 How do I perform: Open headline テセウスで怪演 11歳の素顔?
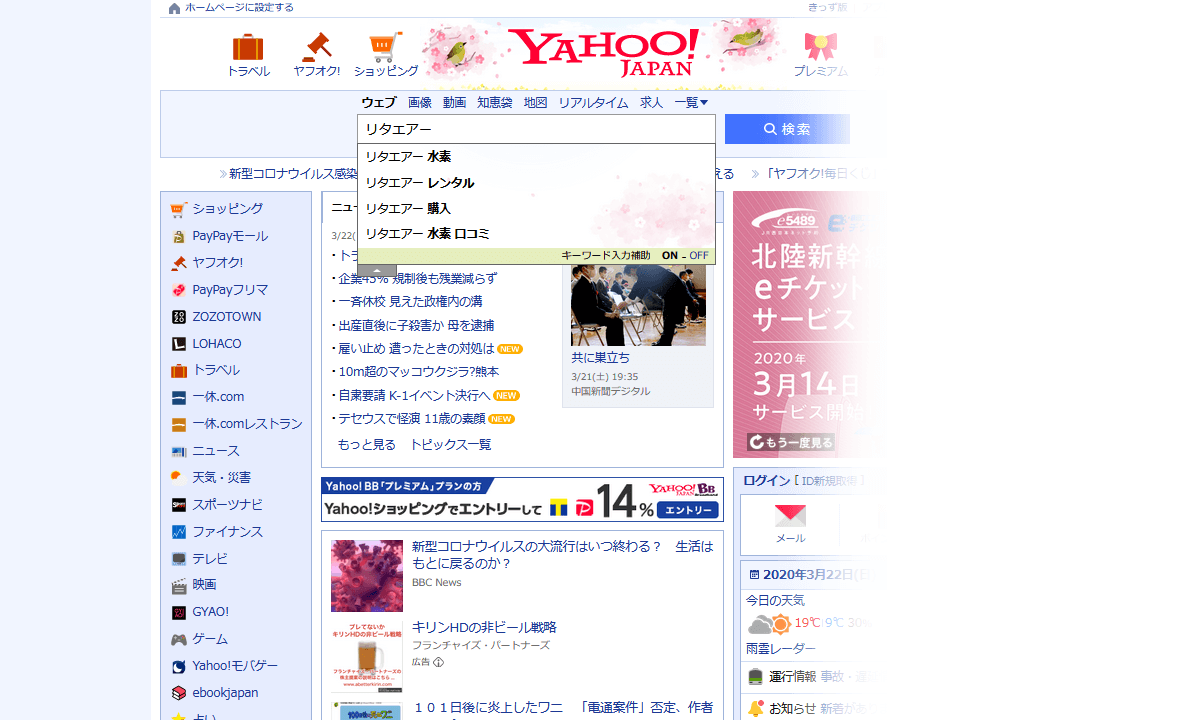(x=412, y=419)
